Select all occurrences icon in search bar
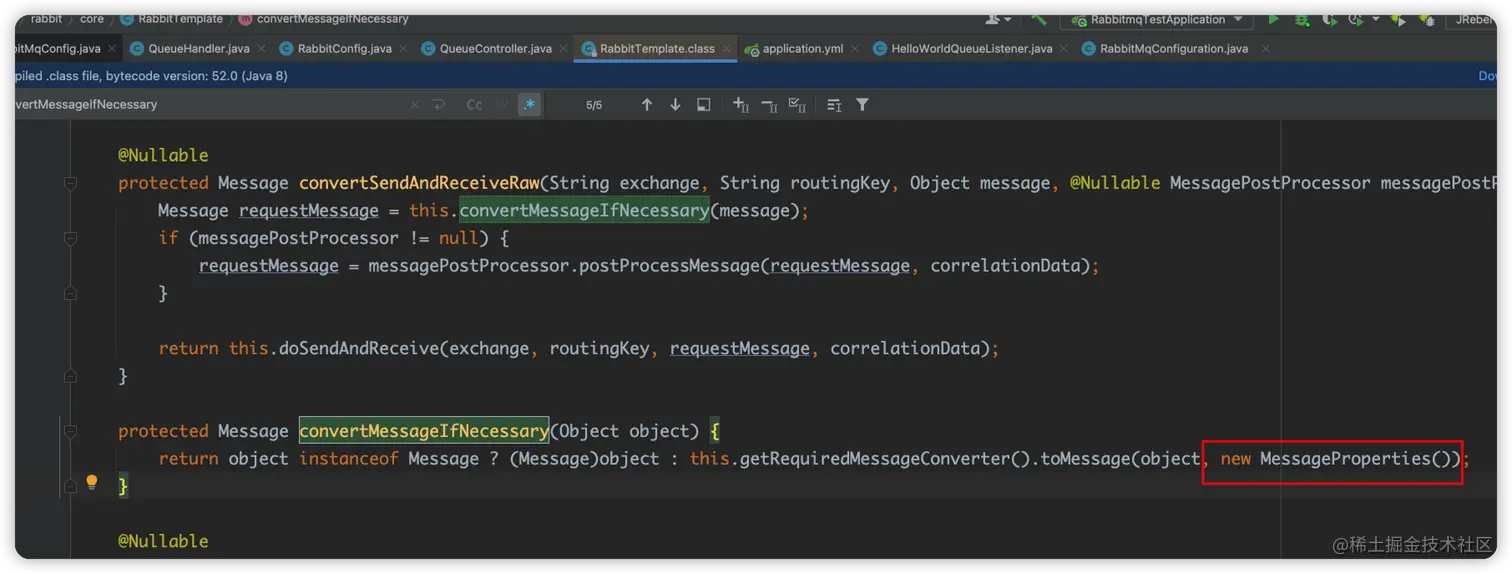The image size is (1512, 574). [797, 105]
